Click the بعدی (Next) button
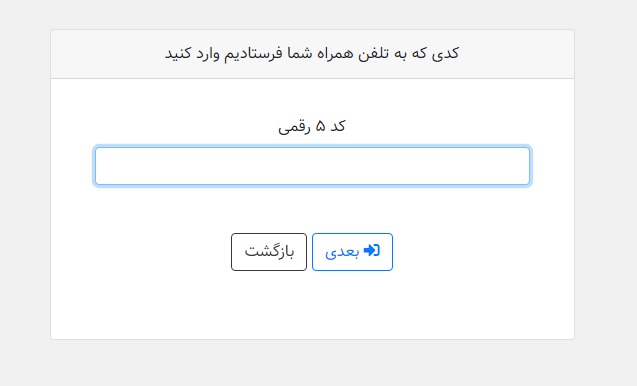This screenshot has width=637, height=386. 352,252
